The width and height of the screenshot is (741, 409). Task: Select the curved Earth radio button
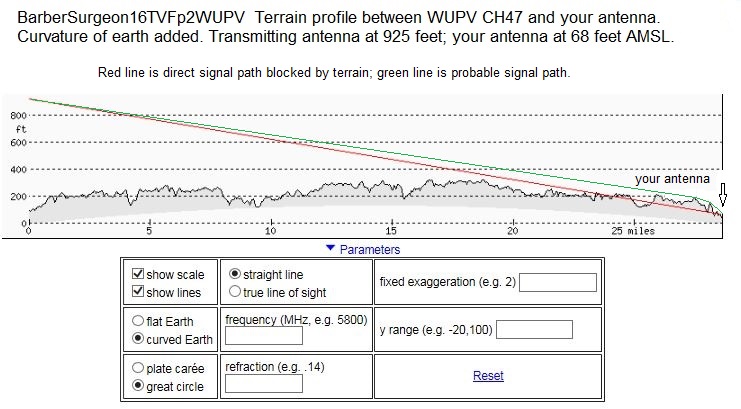point(139,340)
